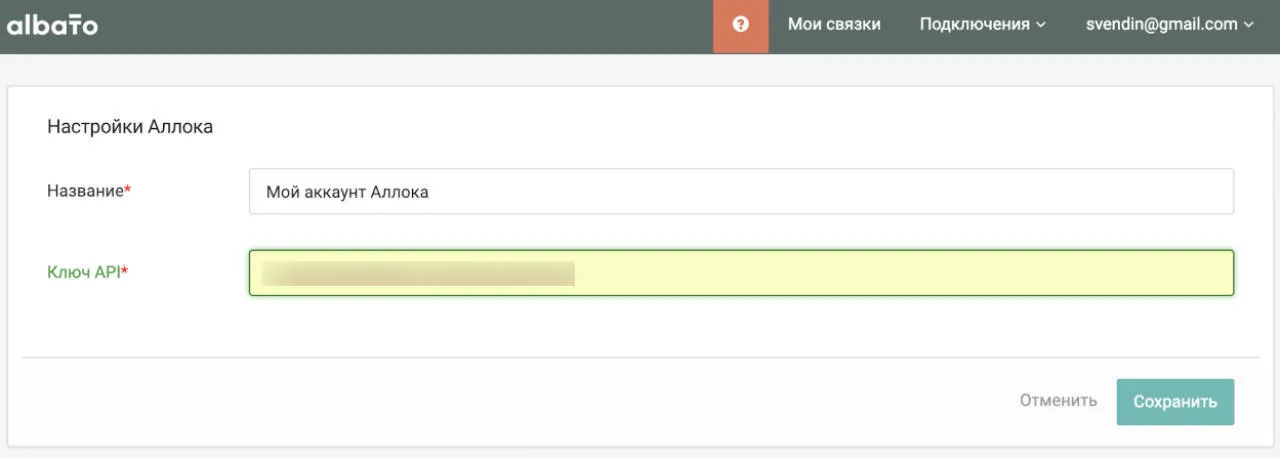Open the svendin@gmail.com account menu
Image resolution: width=1280 pixels, height=458 pixels.
pos(1169,25)
